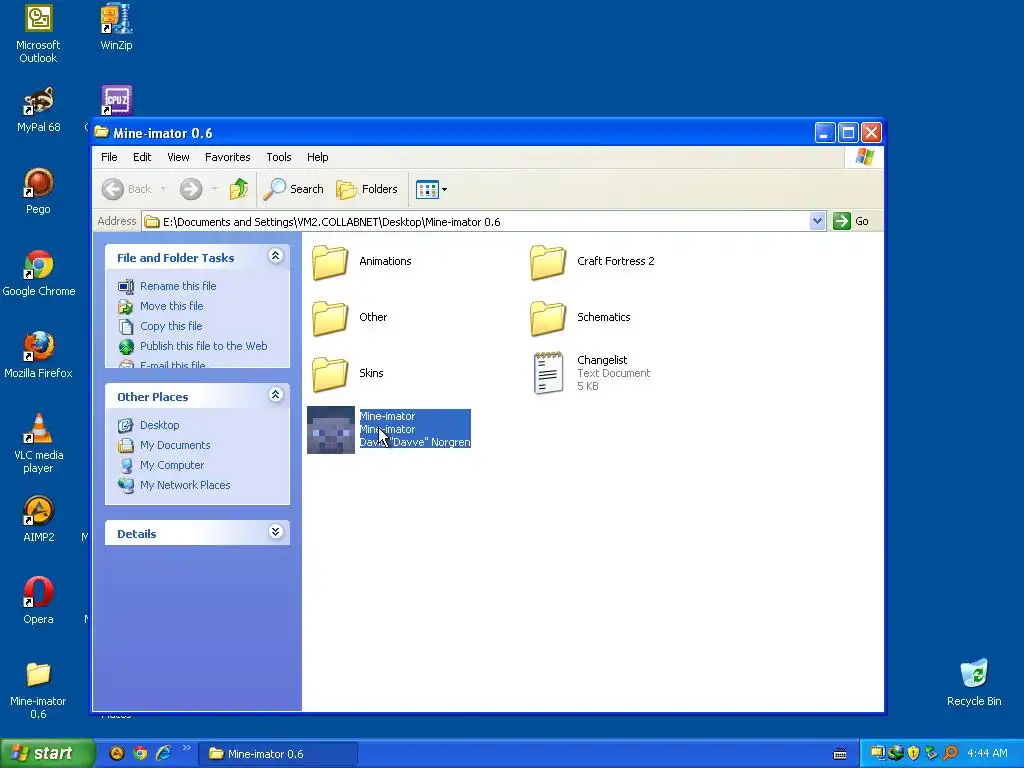Open the Search pane
This screenshot has width=1024, height=768.
293,189
